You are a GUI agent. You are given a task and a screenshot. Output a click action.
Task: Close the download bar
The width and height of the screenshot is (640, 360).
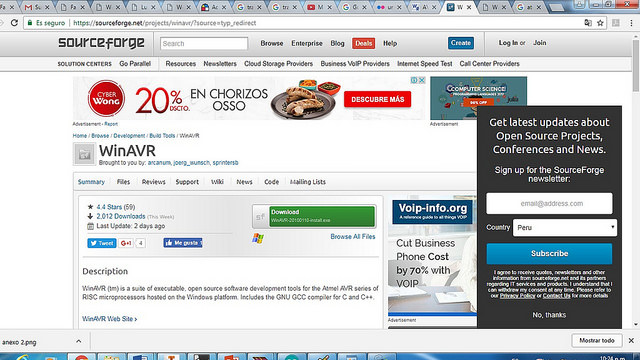pyautogui.click(x=631, y=340)
